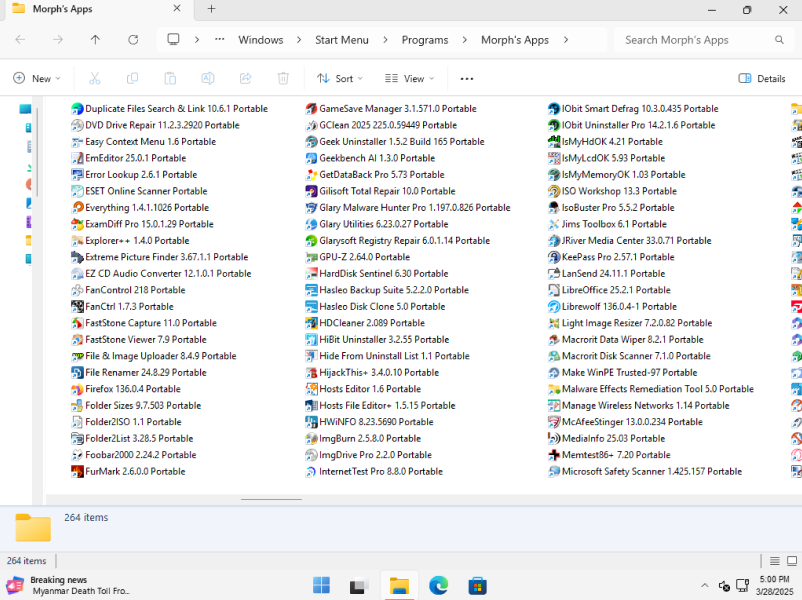Expand chevron after Programs breadcrumb
This screenshot has width=802, height=600.
[464, 40]
